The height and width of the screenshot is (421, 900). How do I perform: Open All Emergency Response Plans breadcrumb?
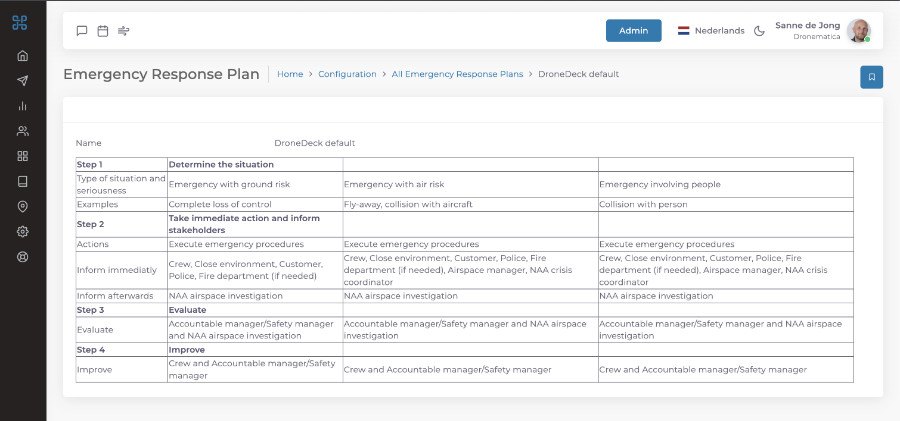coord(457,74)
